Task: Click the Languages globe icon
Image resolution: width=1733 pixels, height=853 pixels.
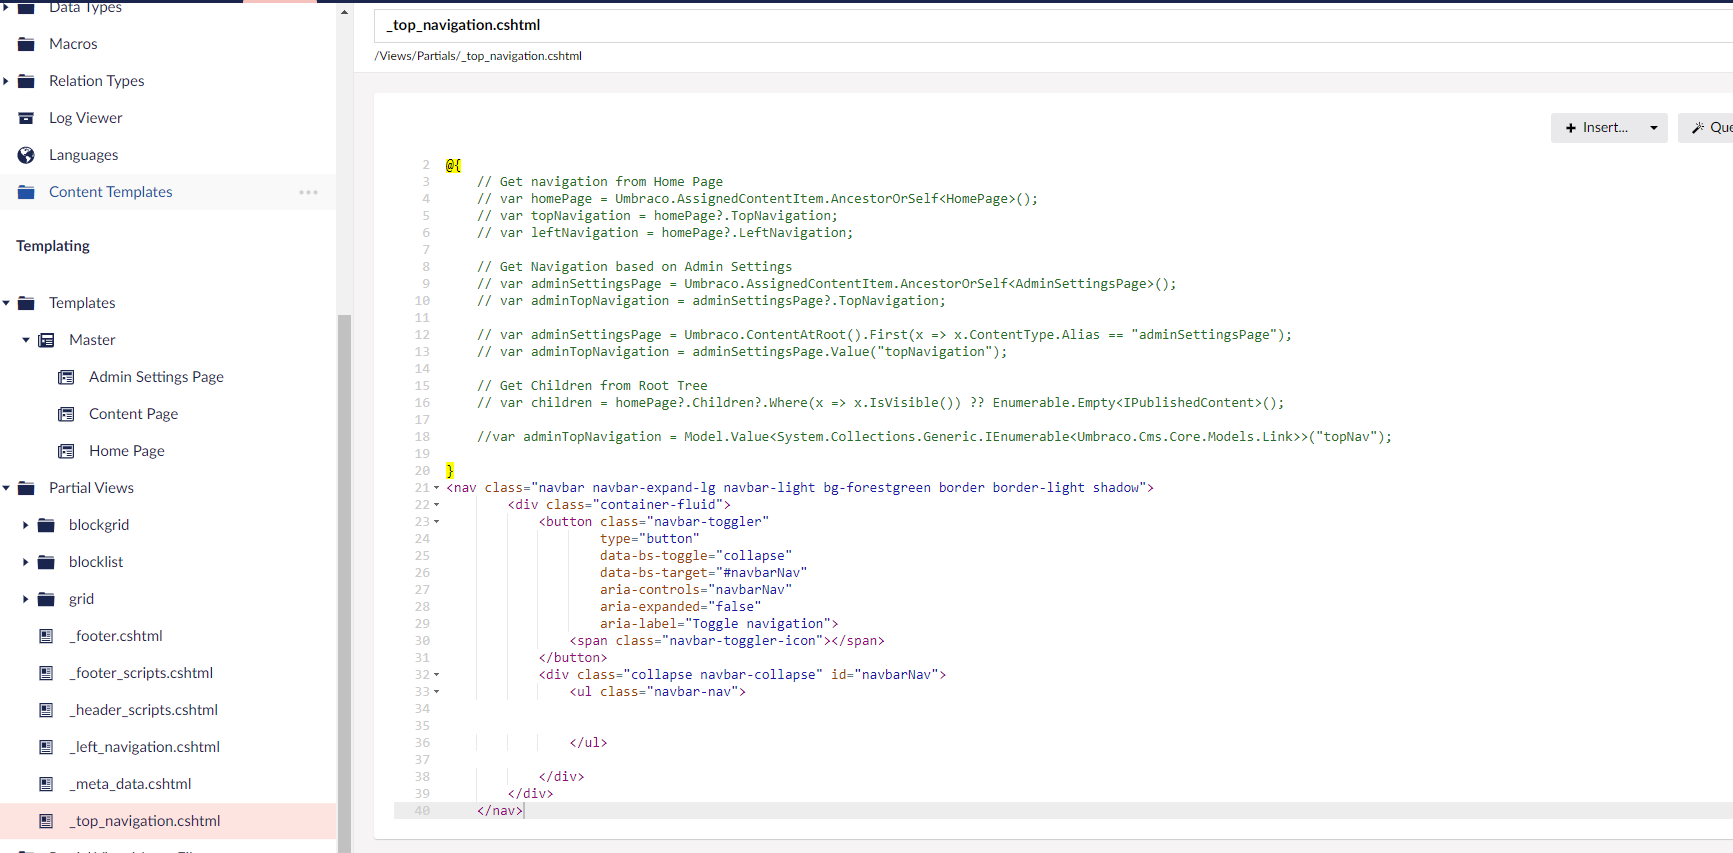Action: coord(26,155)
